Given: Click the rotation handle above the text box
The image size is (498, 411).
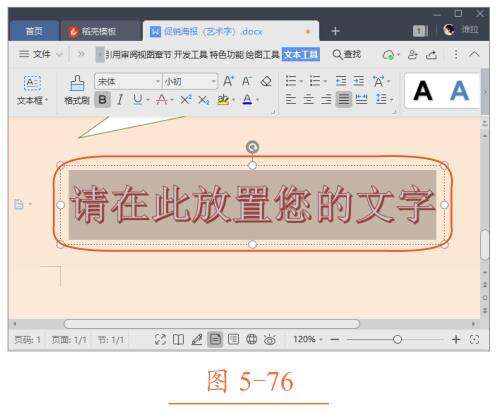Looking at the screenshot, I should [252, 147].
